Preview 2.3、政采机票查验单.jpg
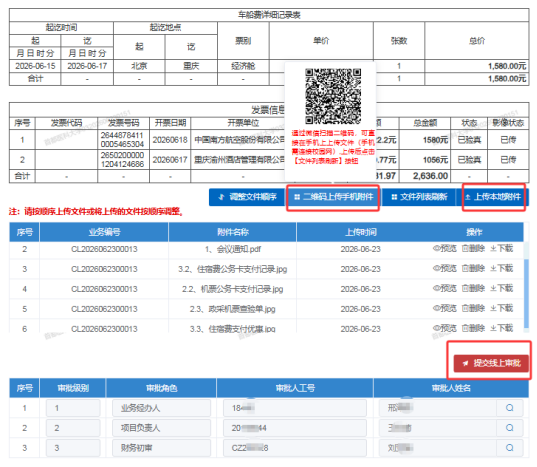 (x=445, y=308)
